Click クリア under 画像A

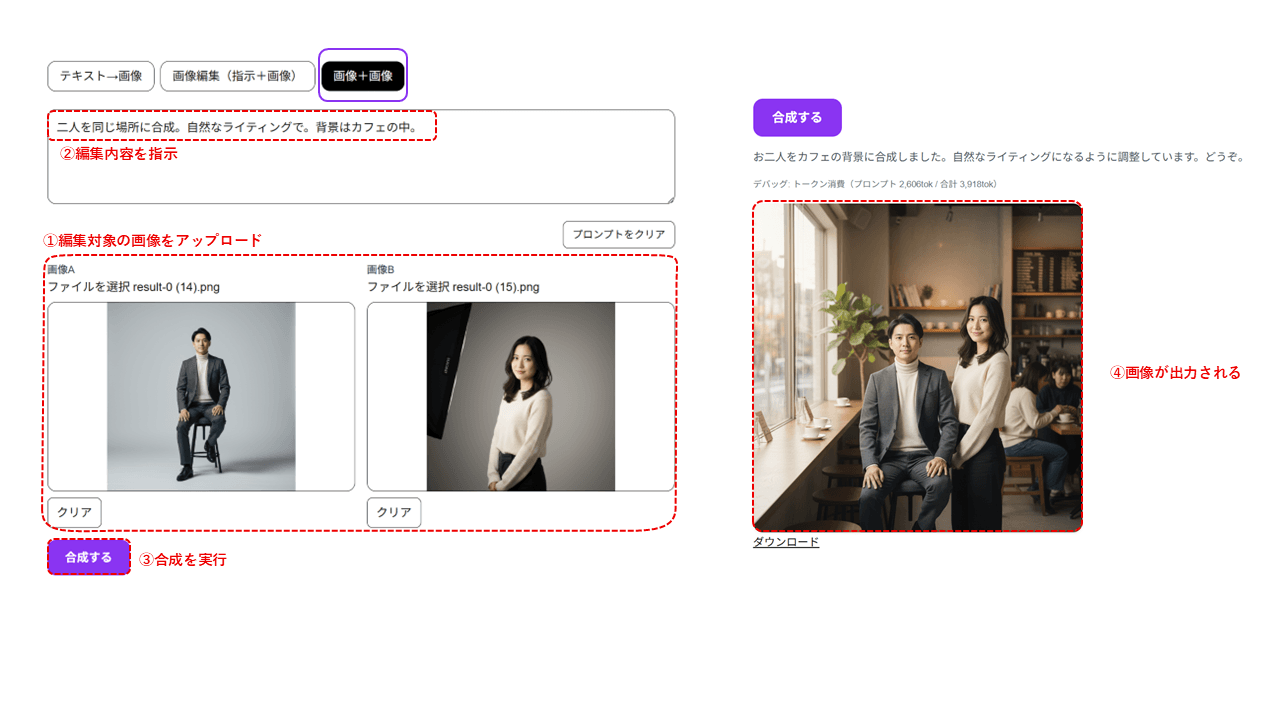coord(74,511)
